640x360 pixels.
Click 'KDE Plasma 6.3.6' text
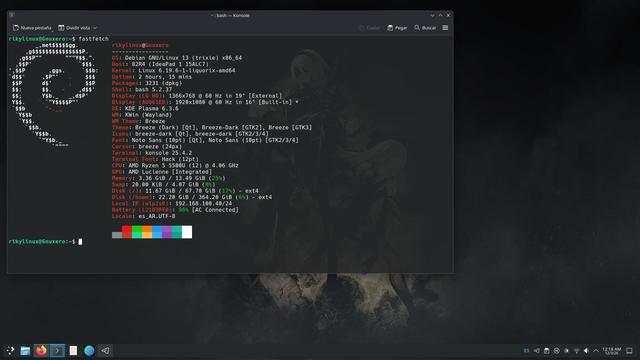152,109
